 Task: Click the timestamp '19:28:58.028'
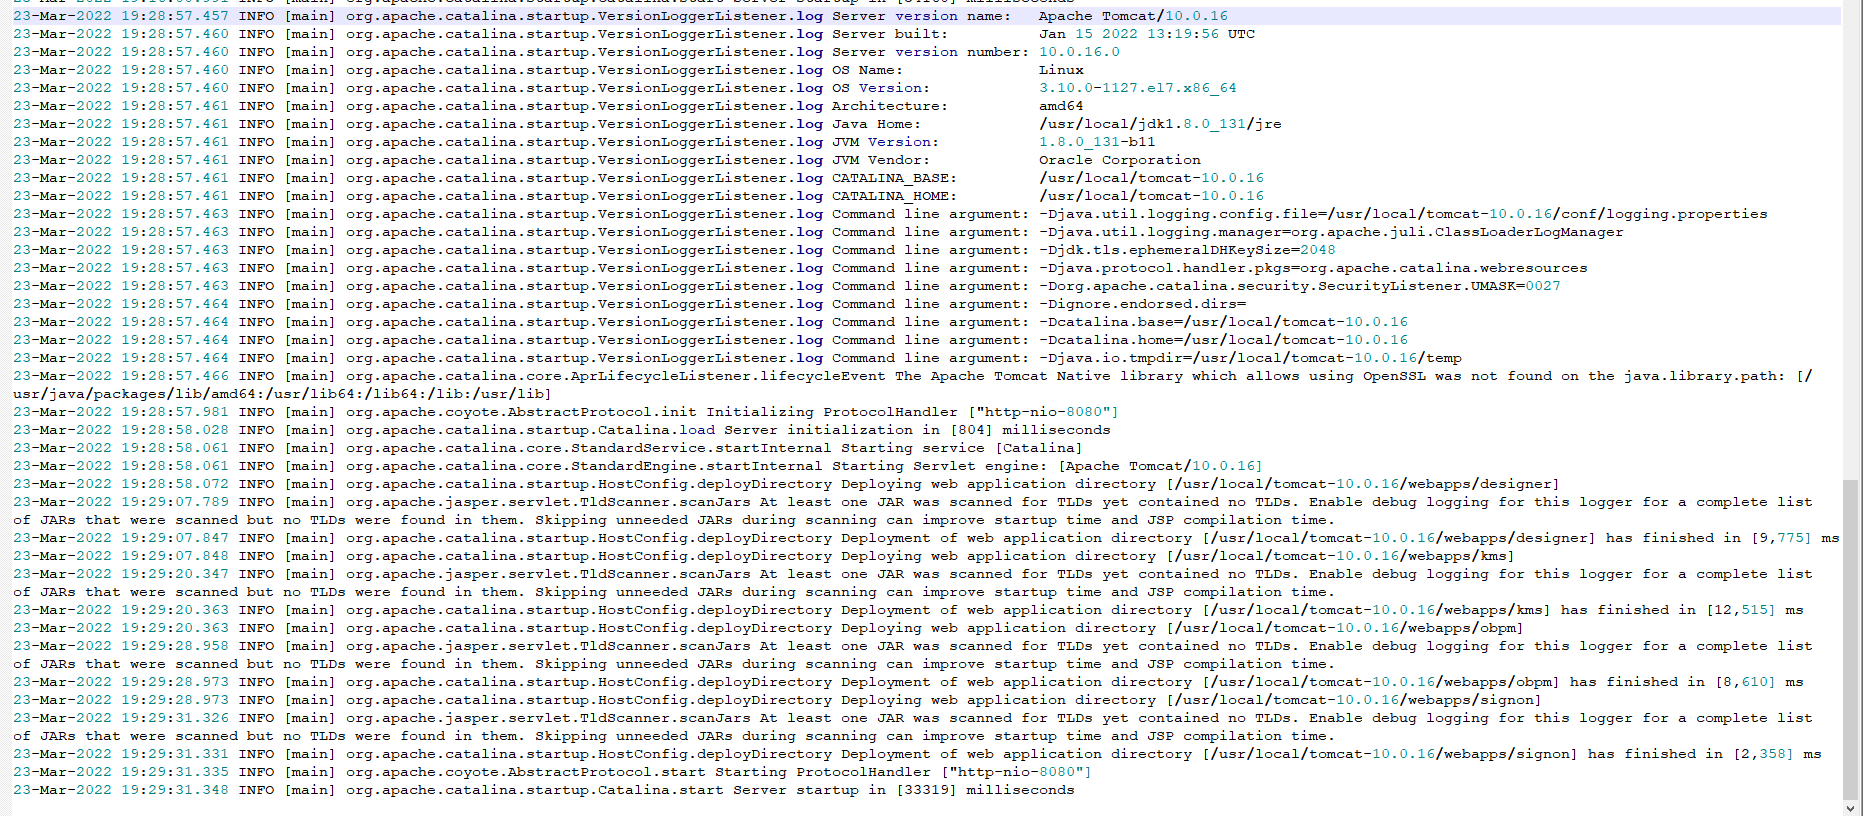click(175, 430)
